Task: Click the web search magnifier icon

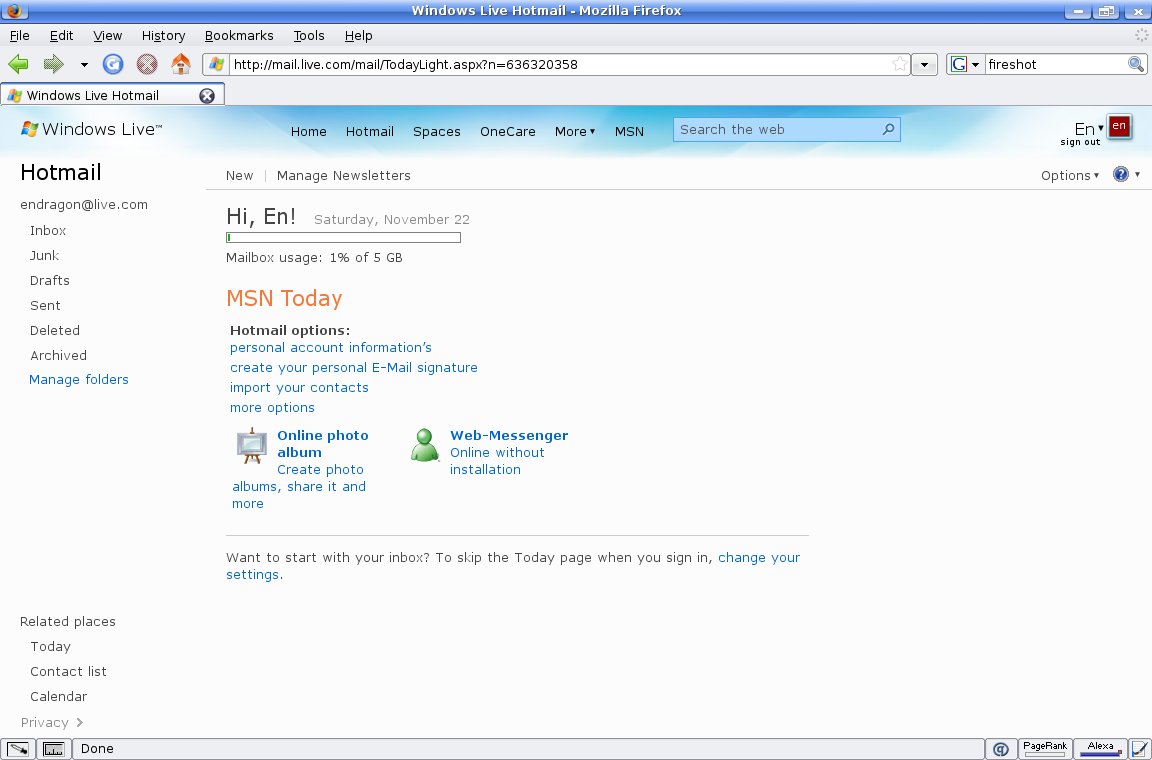Action: 888,129
